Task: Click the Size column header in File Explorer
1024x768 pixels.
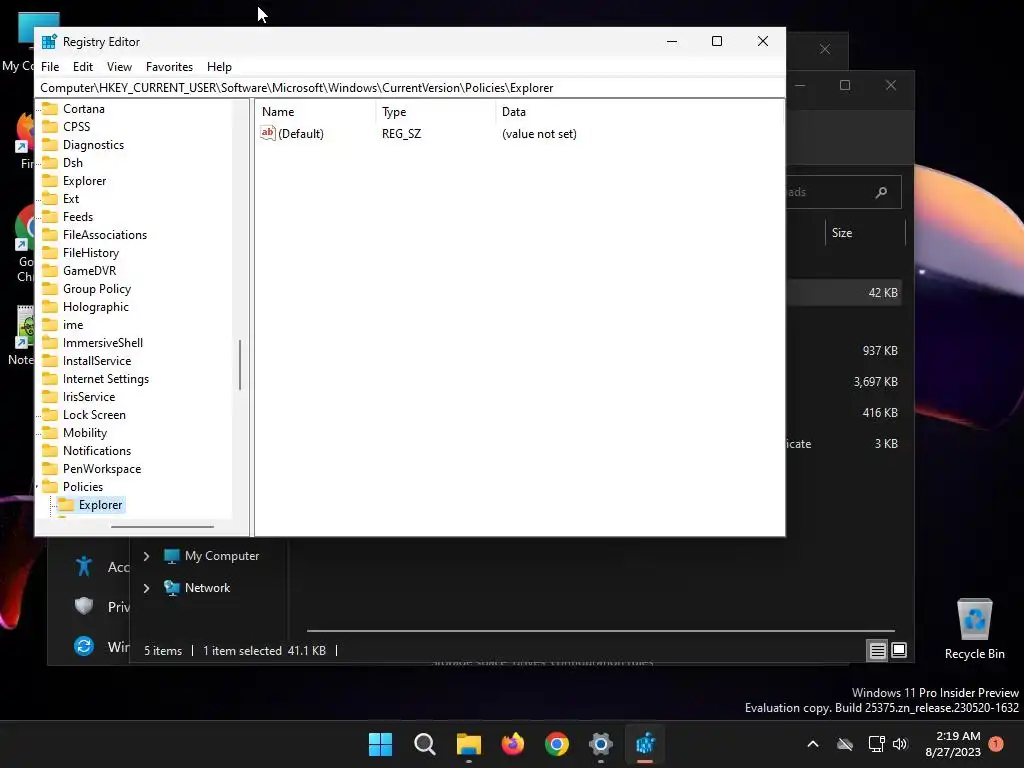Action: (x=842, y=232)
